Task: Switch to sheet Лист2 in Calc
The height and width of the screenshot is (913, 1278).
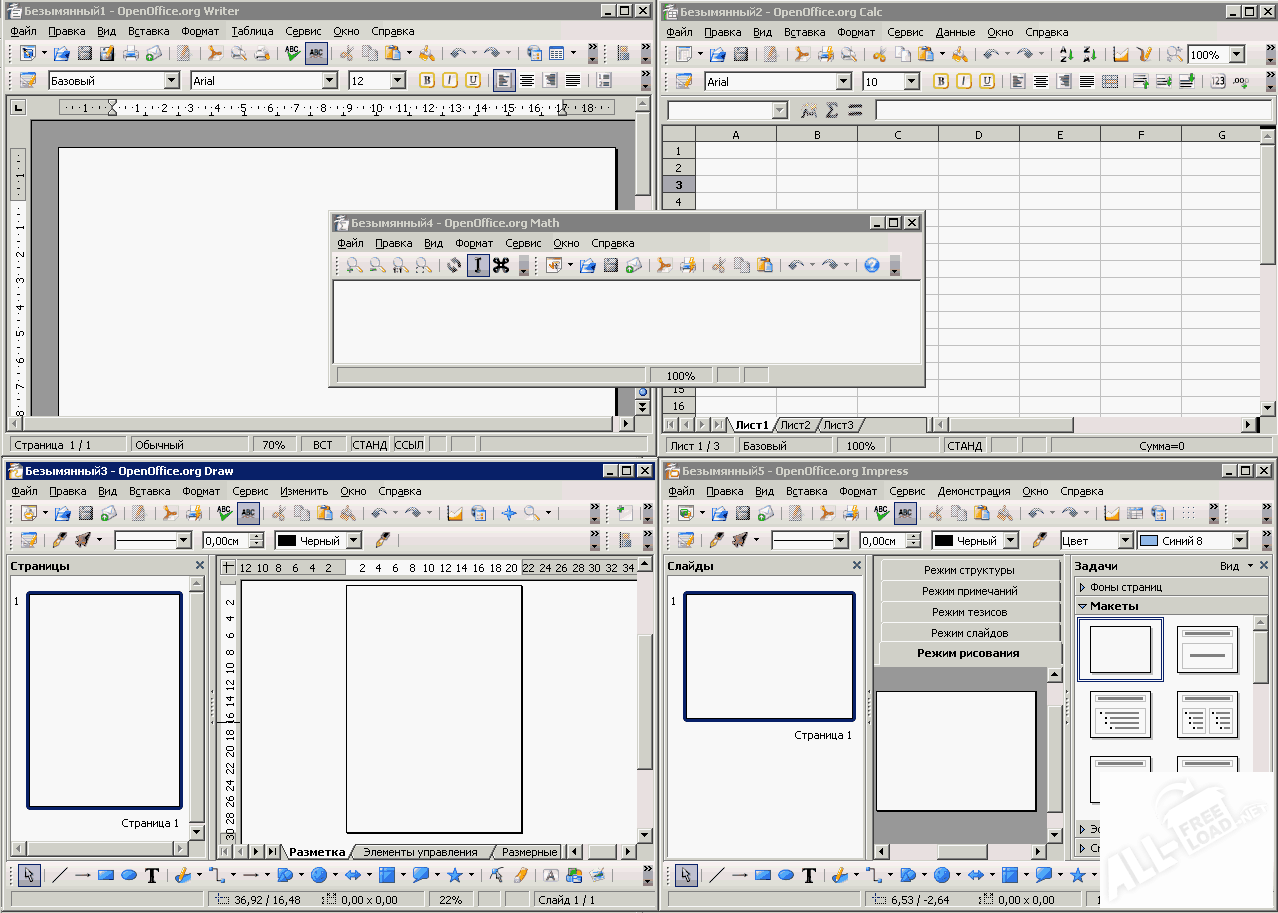Action: pyautogui.click(x=795, y=424)
